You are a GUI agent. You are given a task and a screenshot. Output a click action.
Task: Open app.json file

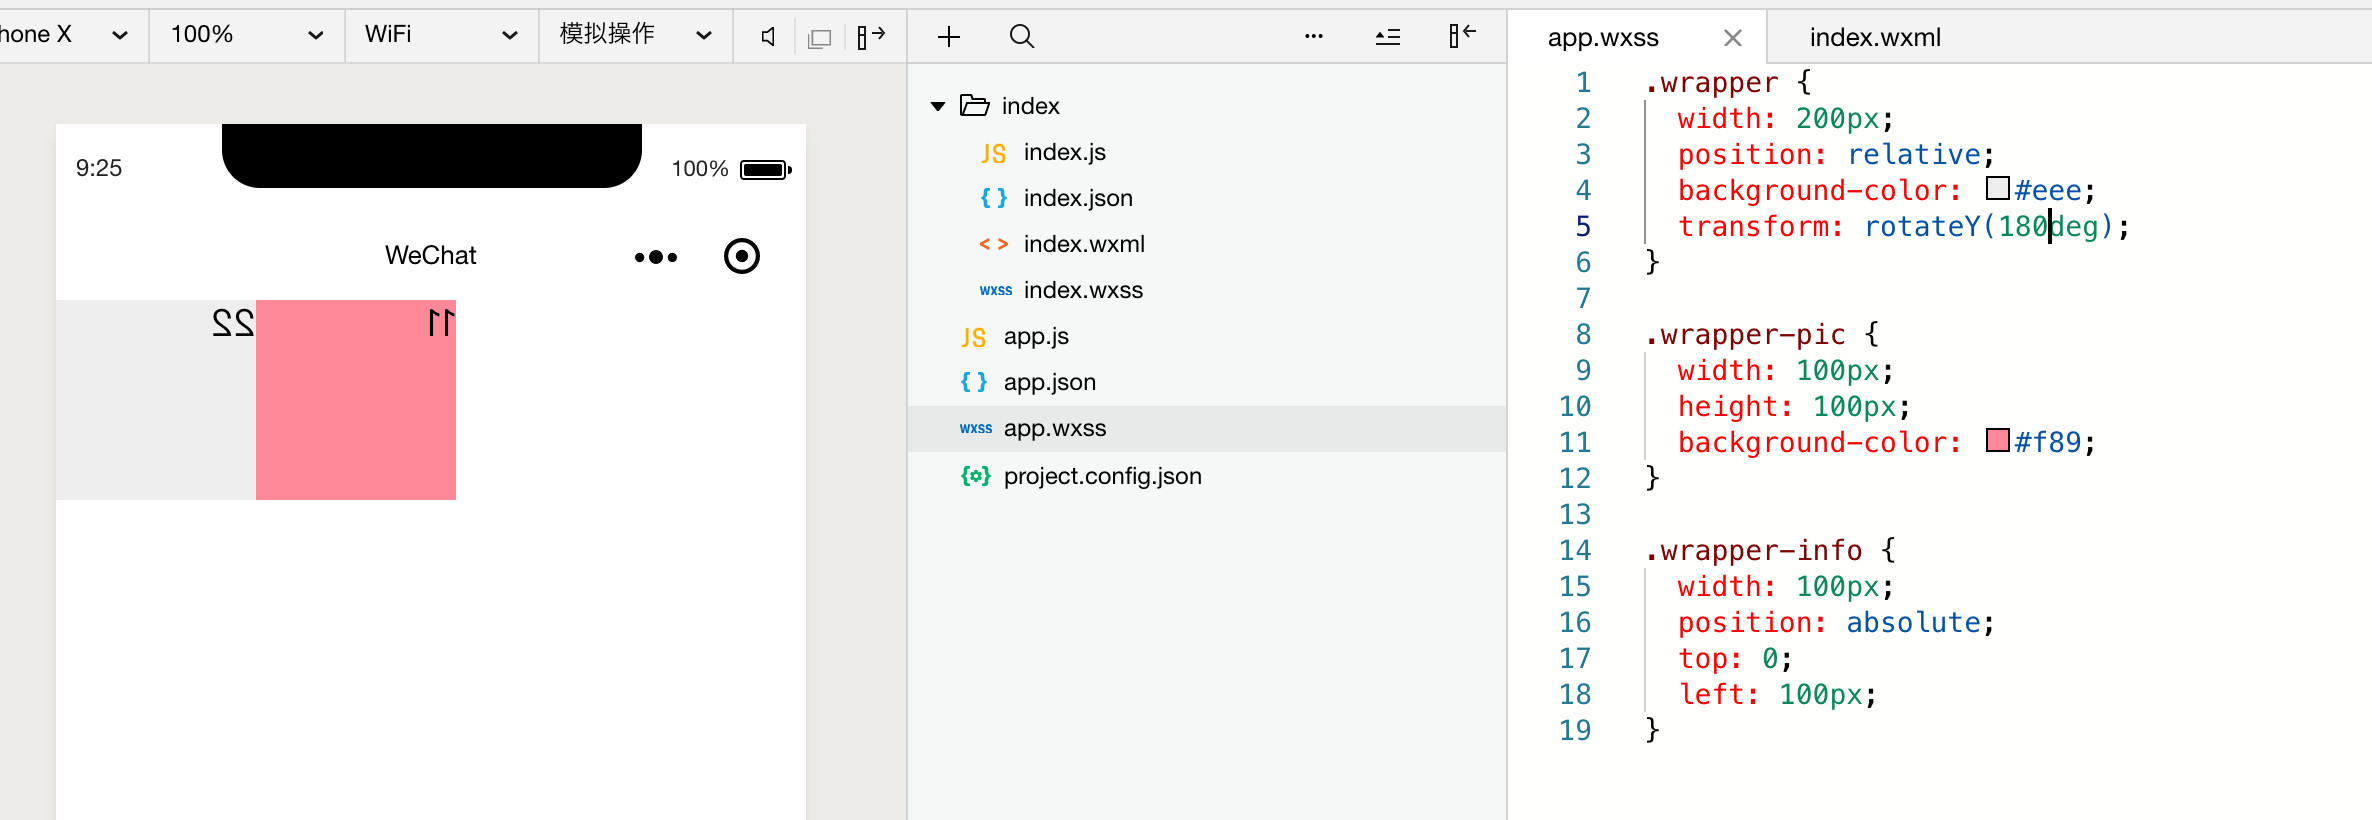(x=1050, y=382)
